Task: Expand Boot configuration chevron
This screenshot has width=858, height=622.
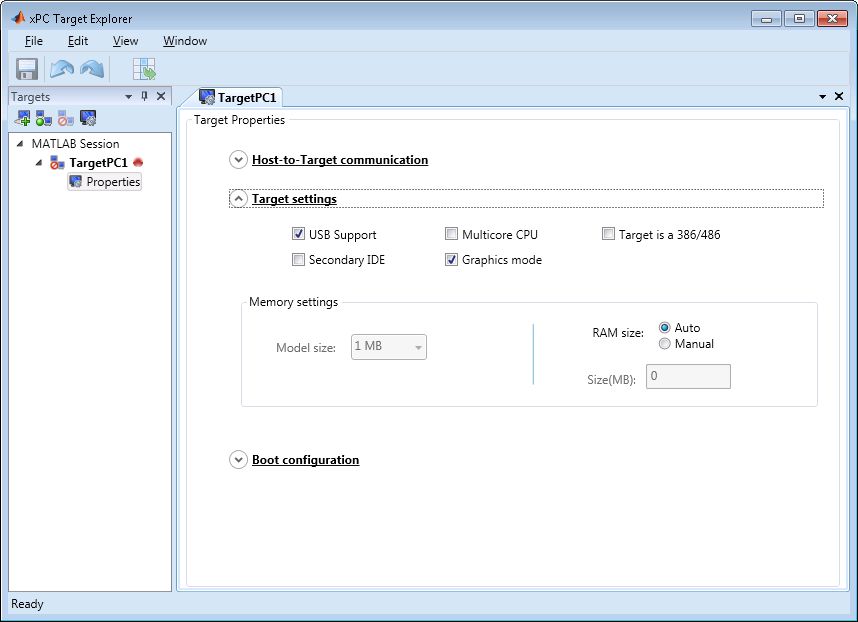Action: [x=238, y=460]
